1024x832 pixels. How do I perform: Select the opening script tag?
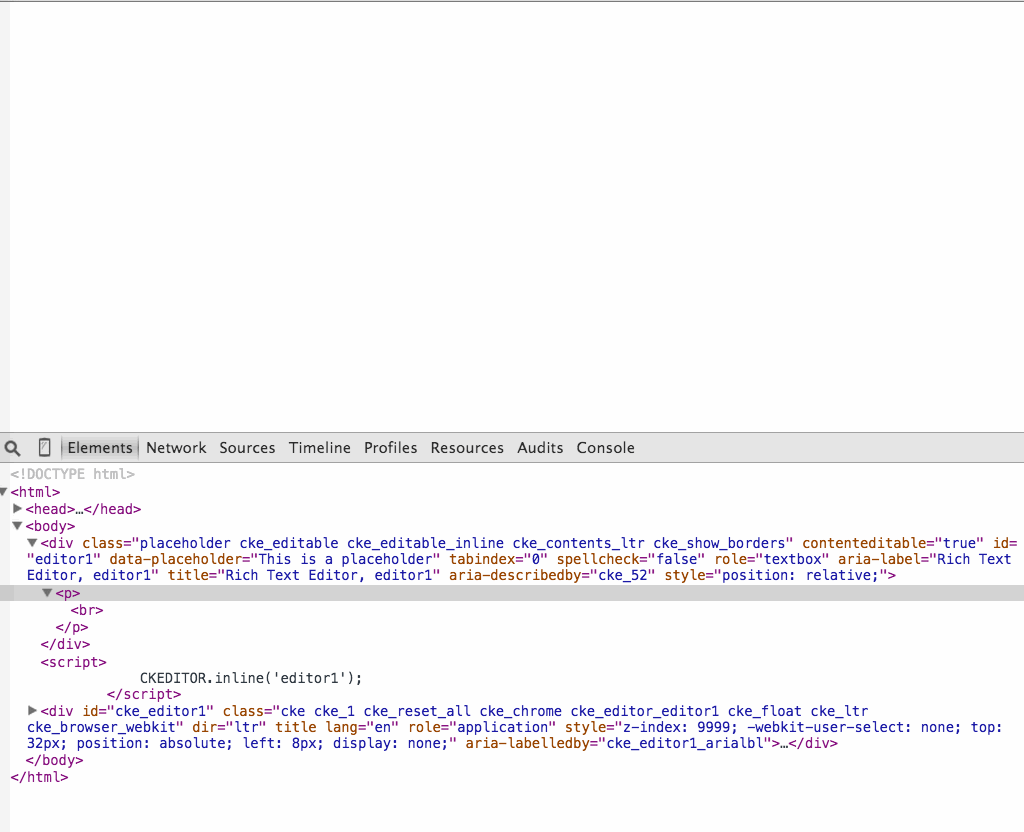coord(73,662)
